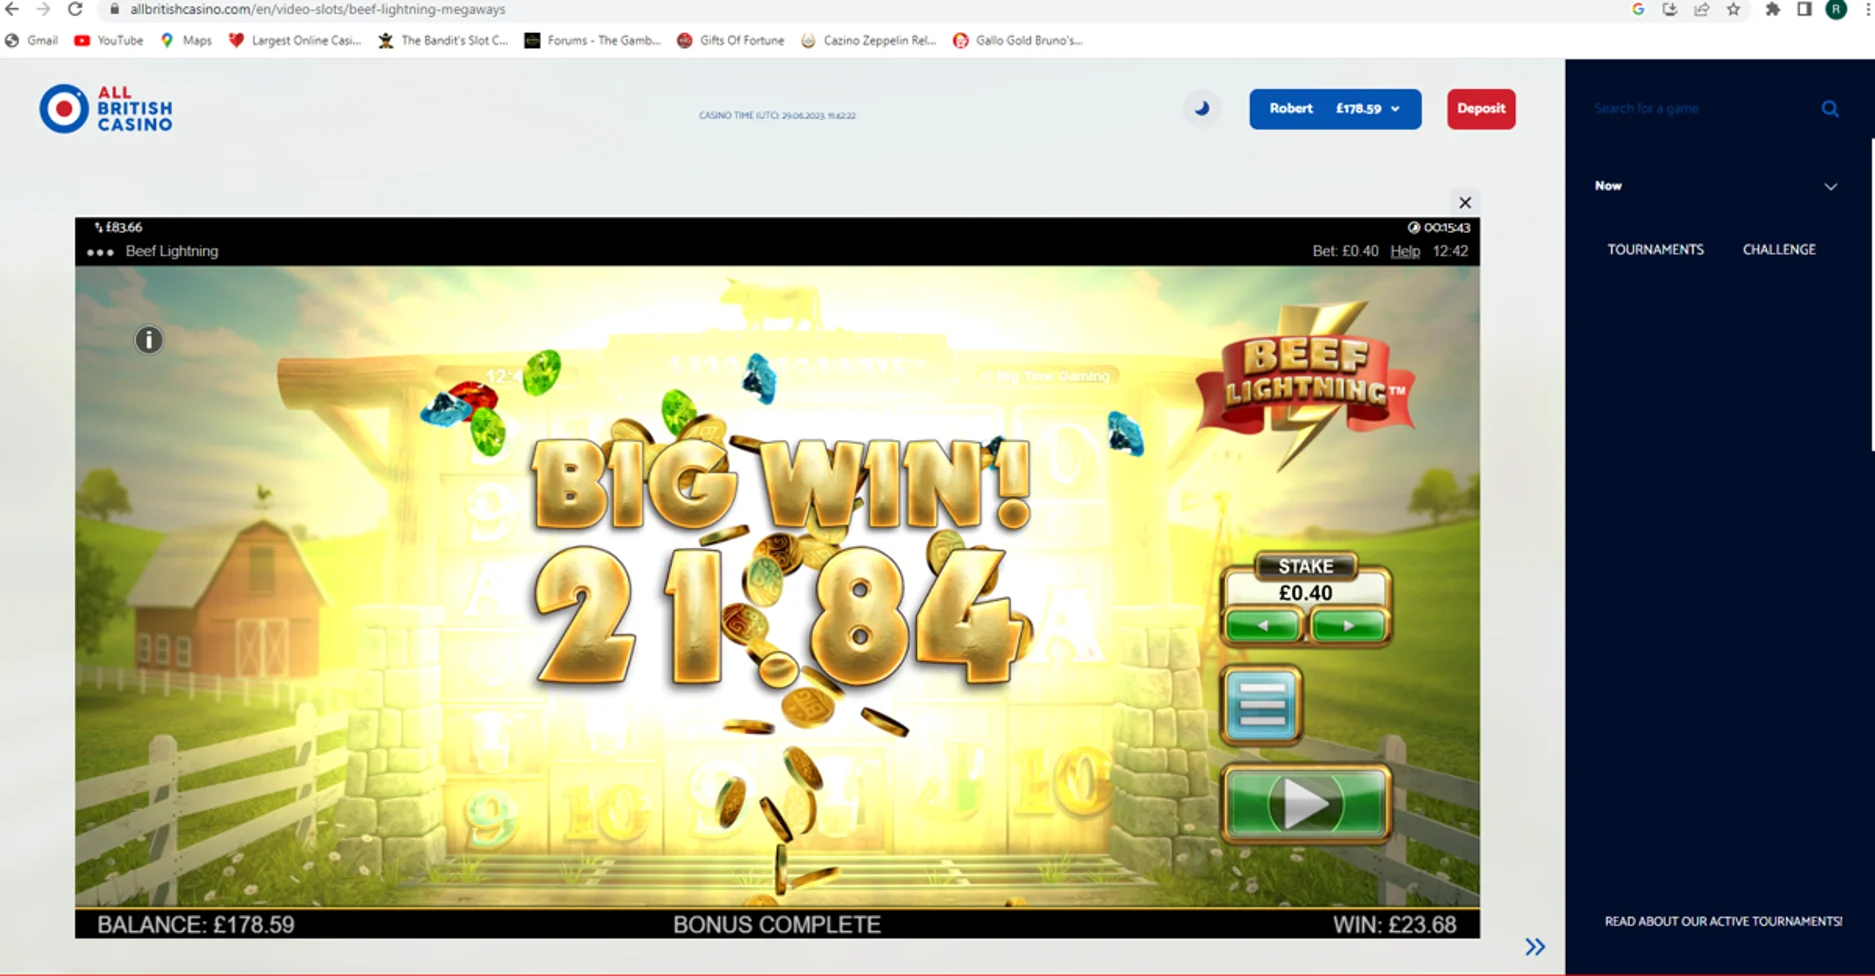Click the browser address bar URL
Viewport: 1875px width, 976px height.
click(x=318, y=9)
